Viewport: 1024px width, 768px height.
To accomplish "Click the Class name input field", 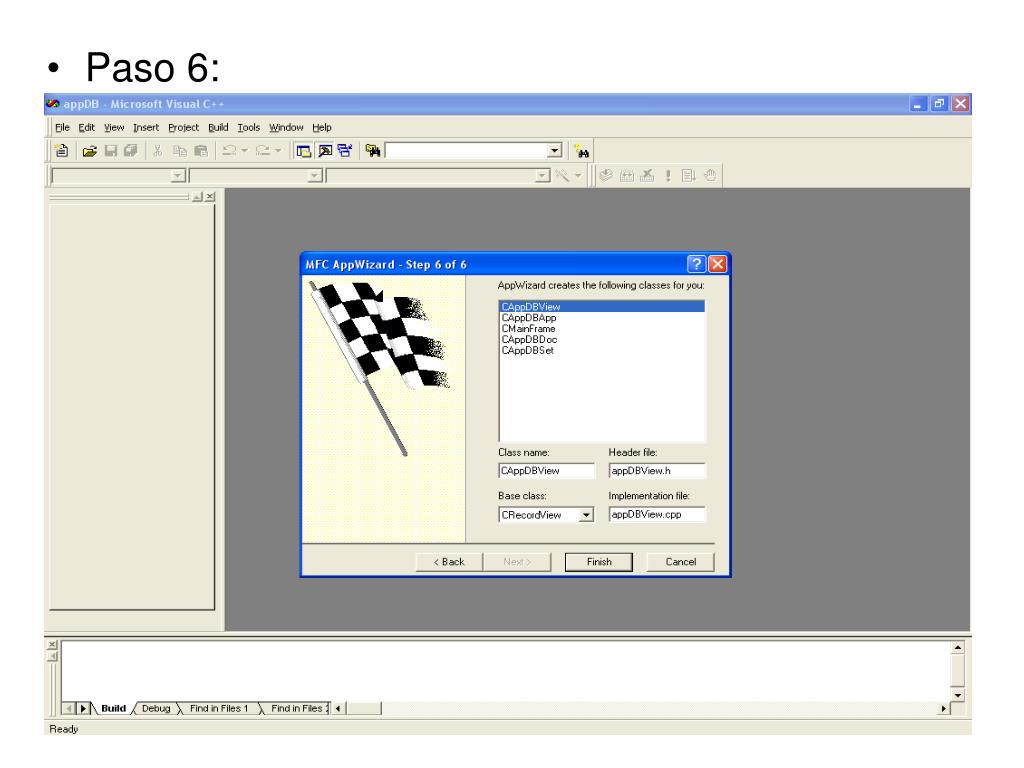I will click(547, 470).
